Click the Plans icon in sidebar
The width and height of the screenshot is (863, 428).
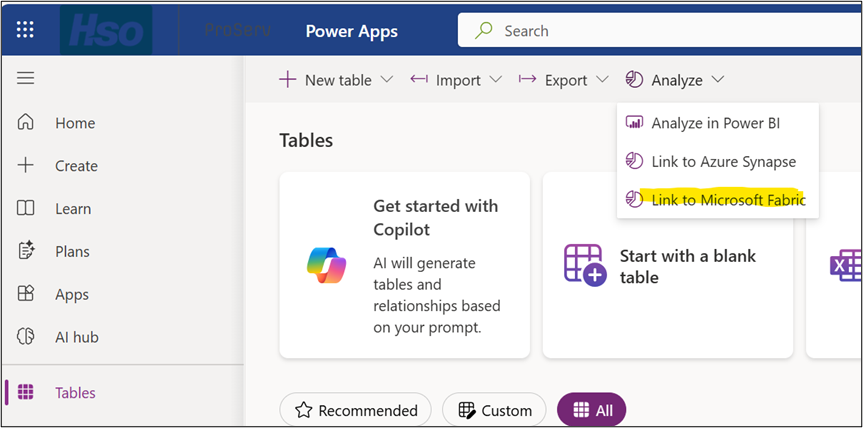[26, 252]
